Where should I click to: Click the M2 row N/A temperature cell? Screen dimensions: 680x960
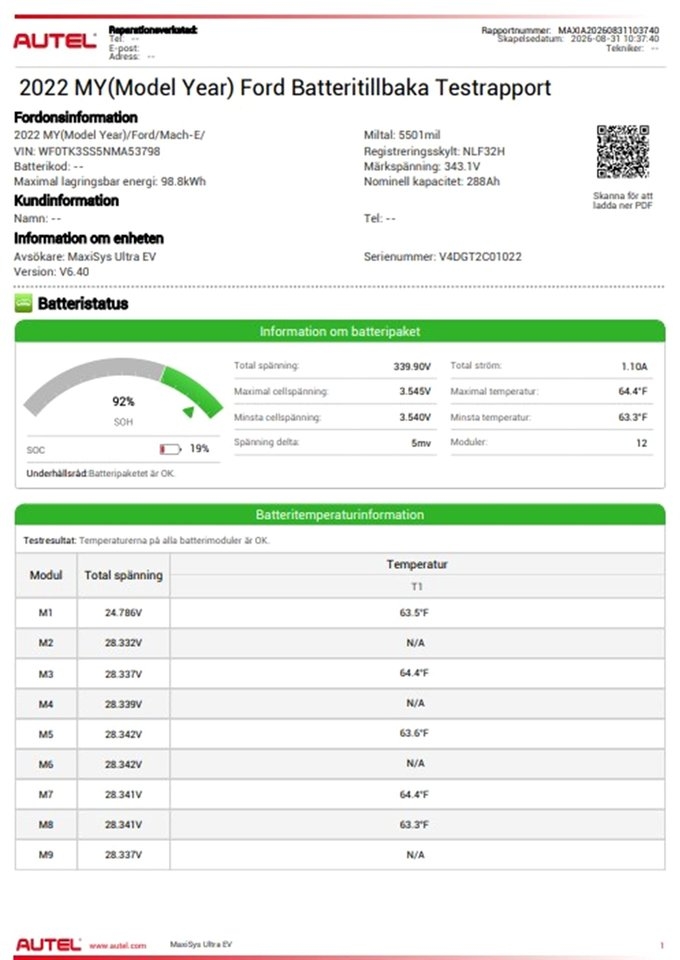tap(416, 643)
